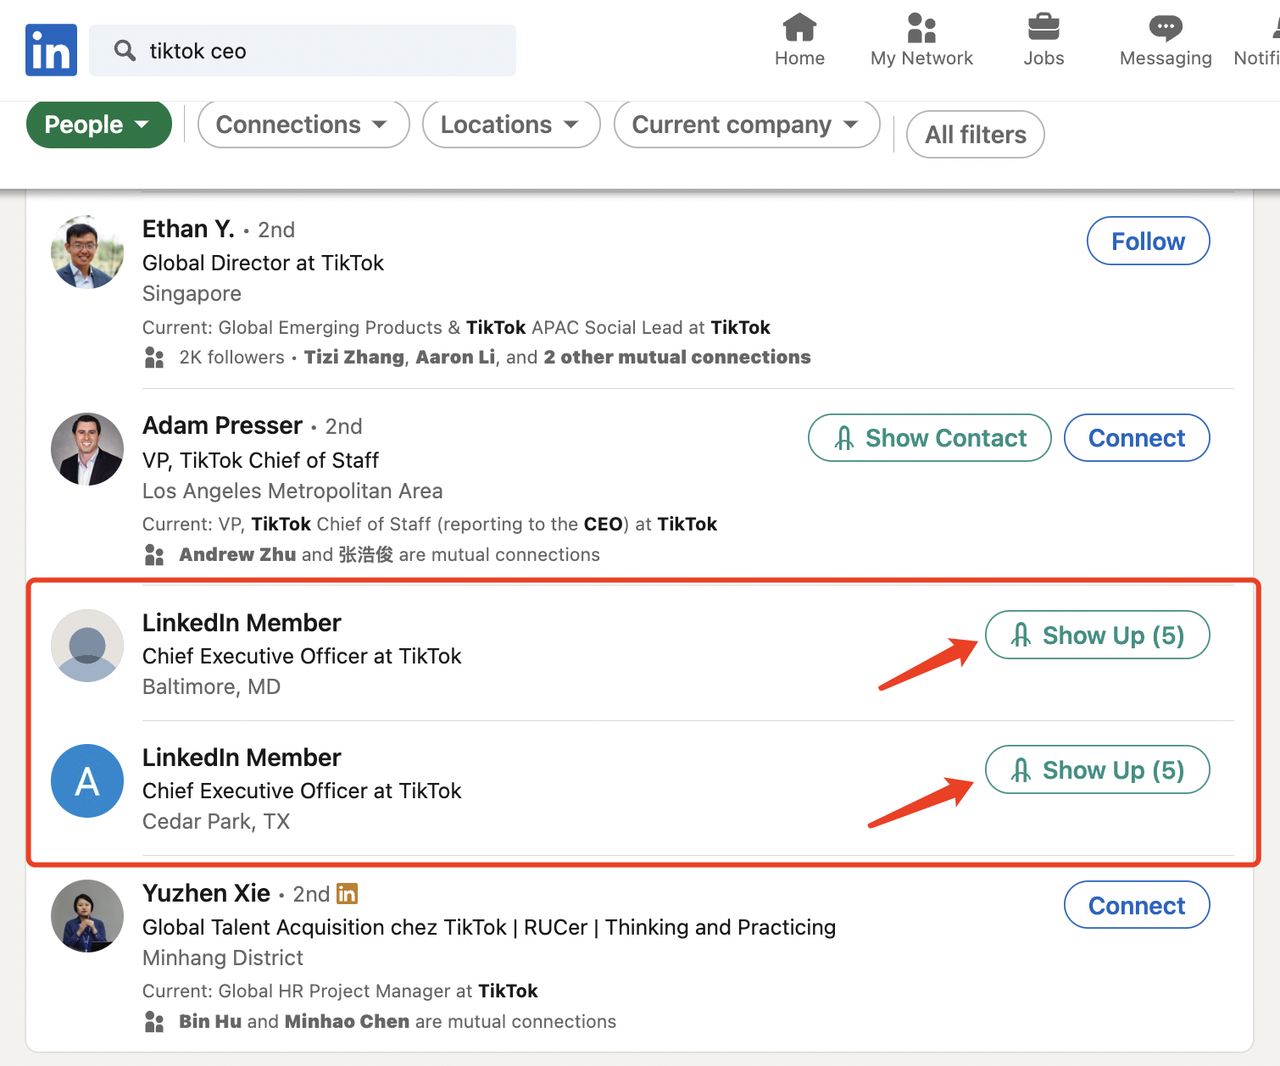Open Ethan Y. profile name link
The width and height of the screenshot is (1280, 1066).
pos(188,229)
